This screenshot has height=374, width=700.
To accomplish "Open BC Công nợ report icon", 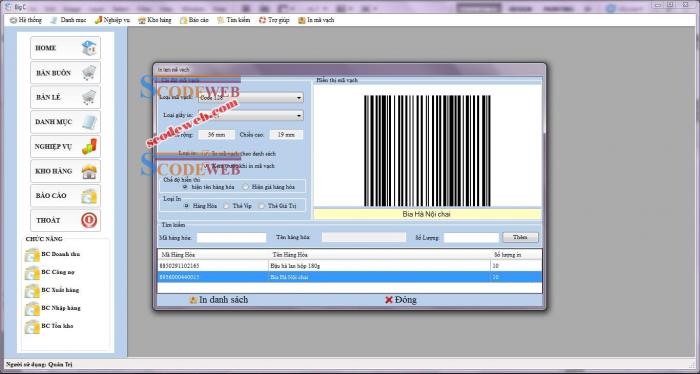I will coord(32,272).
